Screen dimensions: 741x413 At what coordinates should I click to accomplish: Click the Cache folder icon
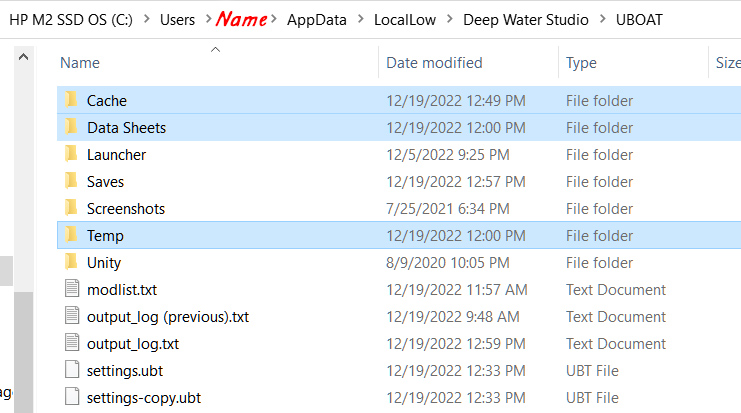(x=71, y=100)
